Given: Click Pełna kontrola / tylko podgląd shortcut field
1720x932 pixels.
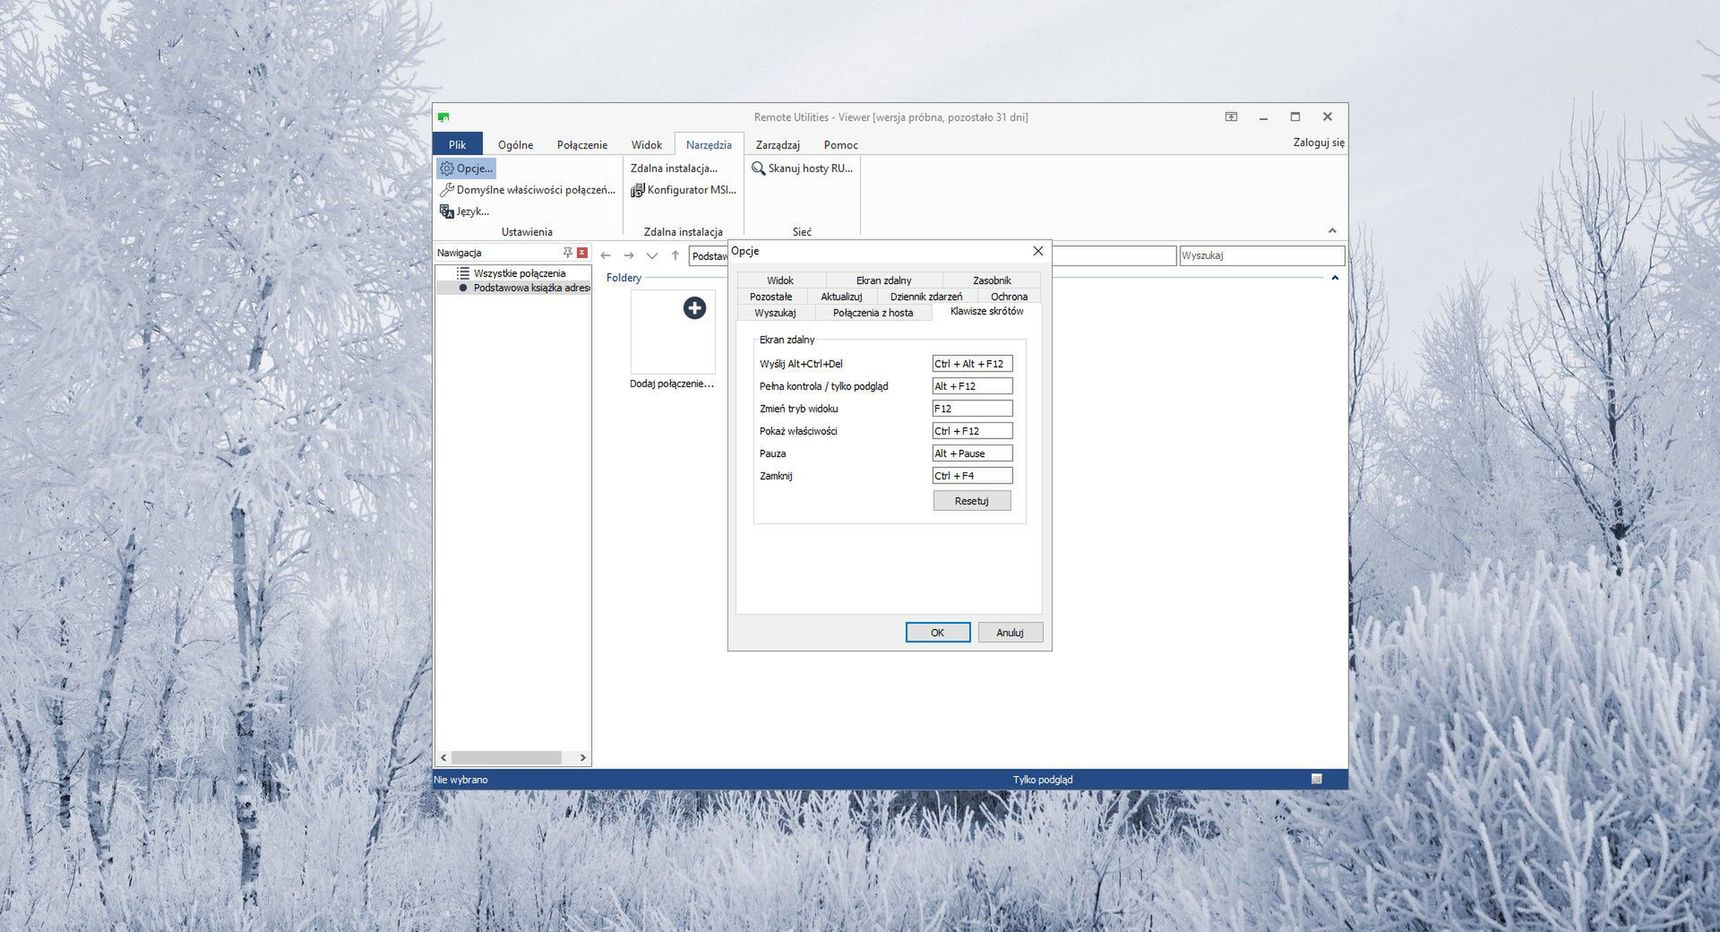Looking at the screenshot, I should point(972,386).
